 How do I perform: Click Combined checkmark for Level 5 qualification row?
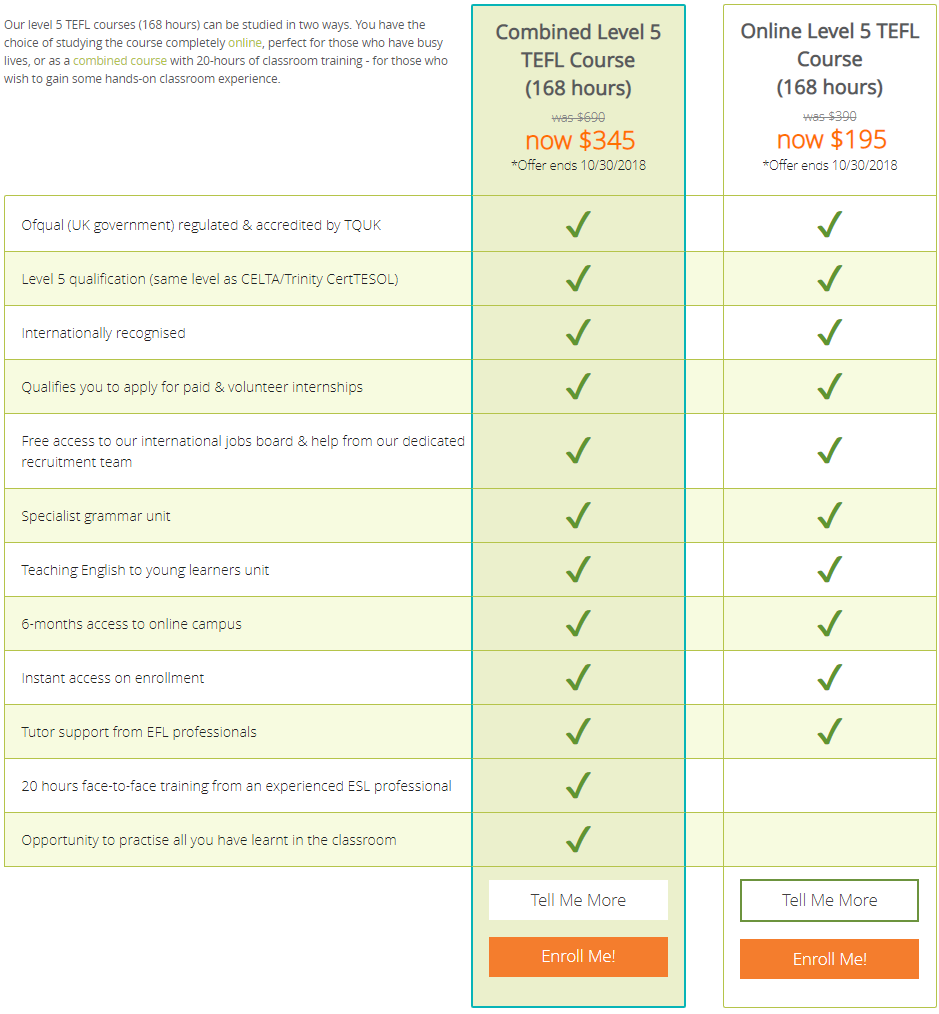click(578, 278)
